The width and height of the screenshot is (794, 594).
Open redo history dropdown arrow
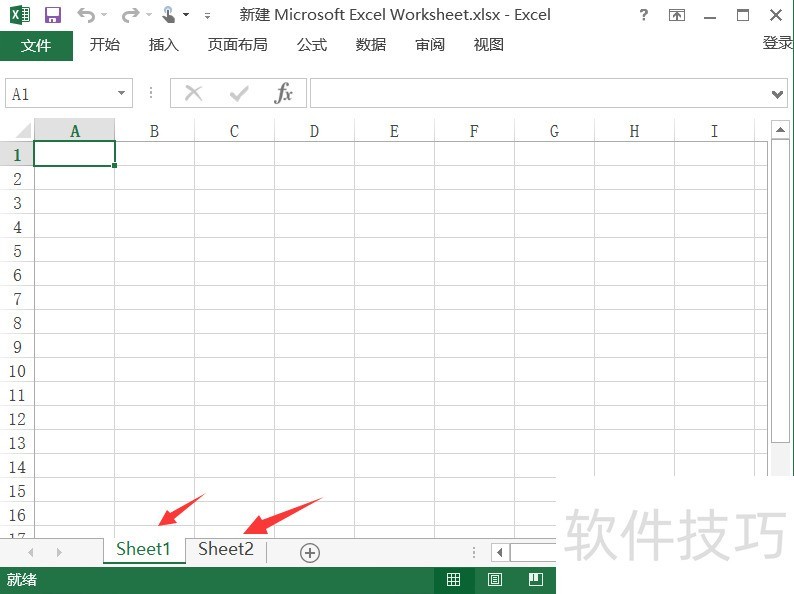149,15
